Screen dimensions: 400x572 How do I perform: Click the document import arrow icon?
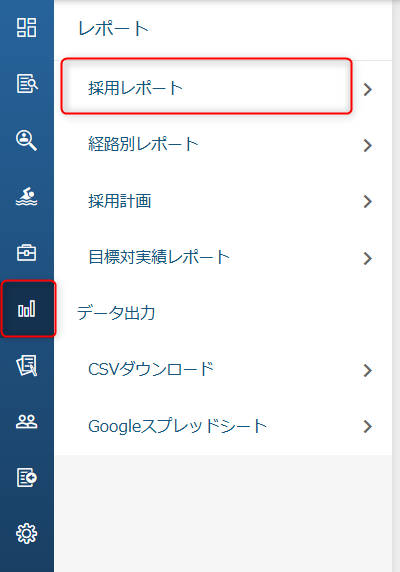click(x=27, y=478)
